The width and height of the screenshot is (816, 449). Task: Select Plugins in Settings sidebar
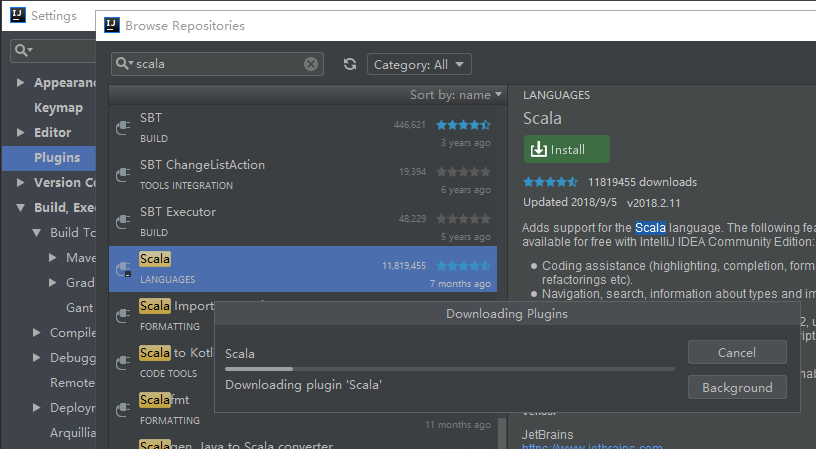[x=49, y=158]
